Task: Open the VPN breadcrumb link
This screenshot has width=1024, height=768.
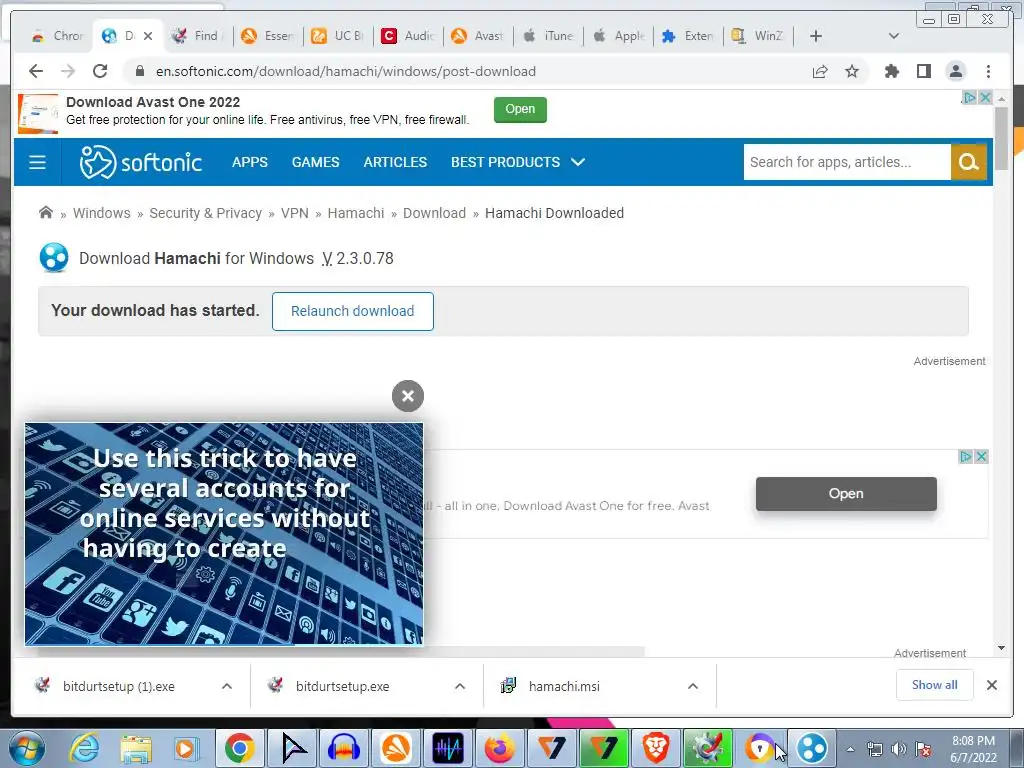Action: pyautogui.click(x=295, y=213)
